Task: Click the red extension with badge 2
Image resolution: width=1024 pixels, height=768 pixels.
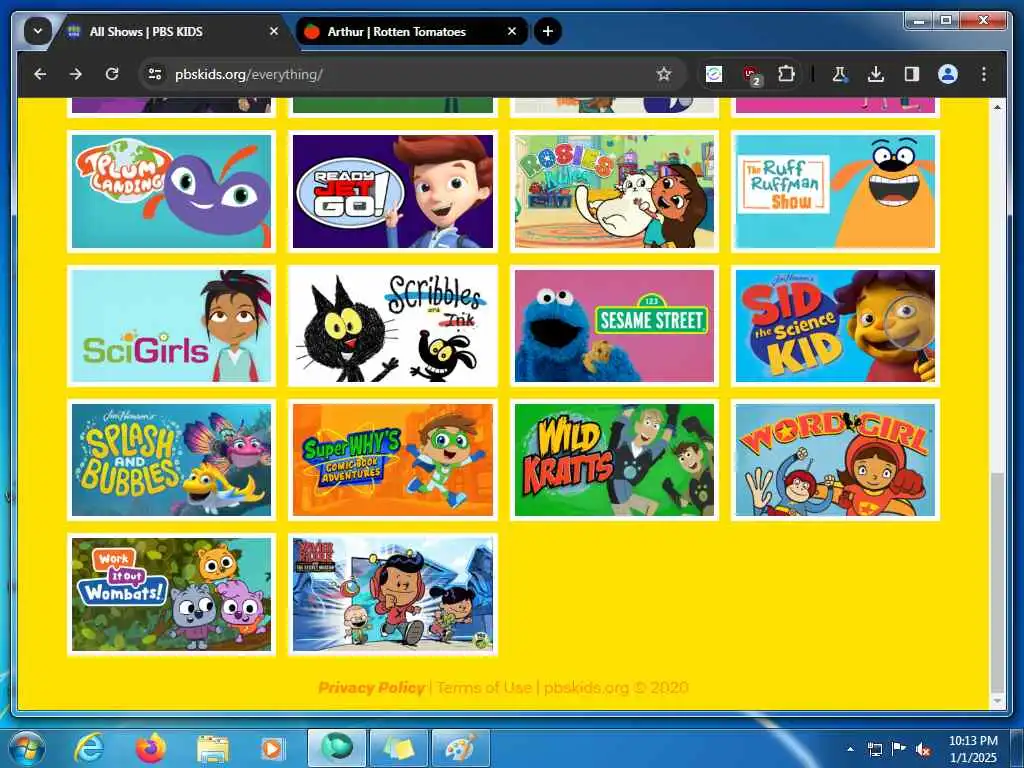Action: (751, 76)
